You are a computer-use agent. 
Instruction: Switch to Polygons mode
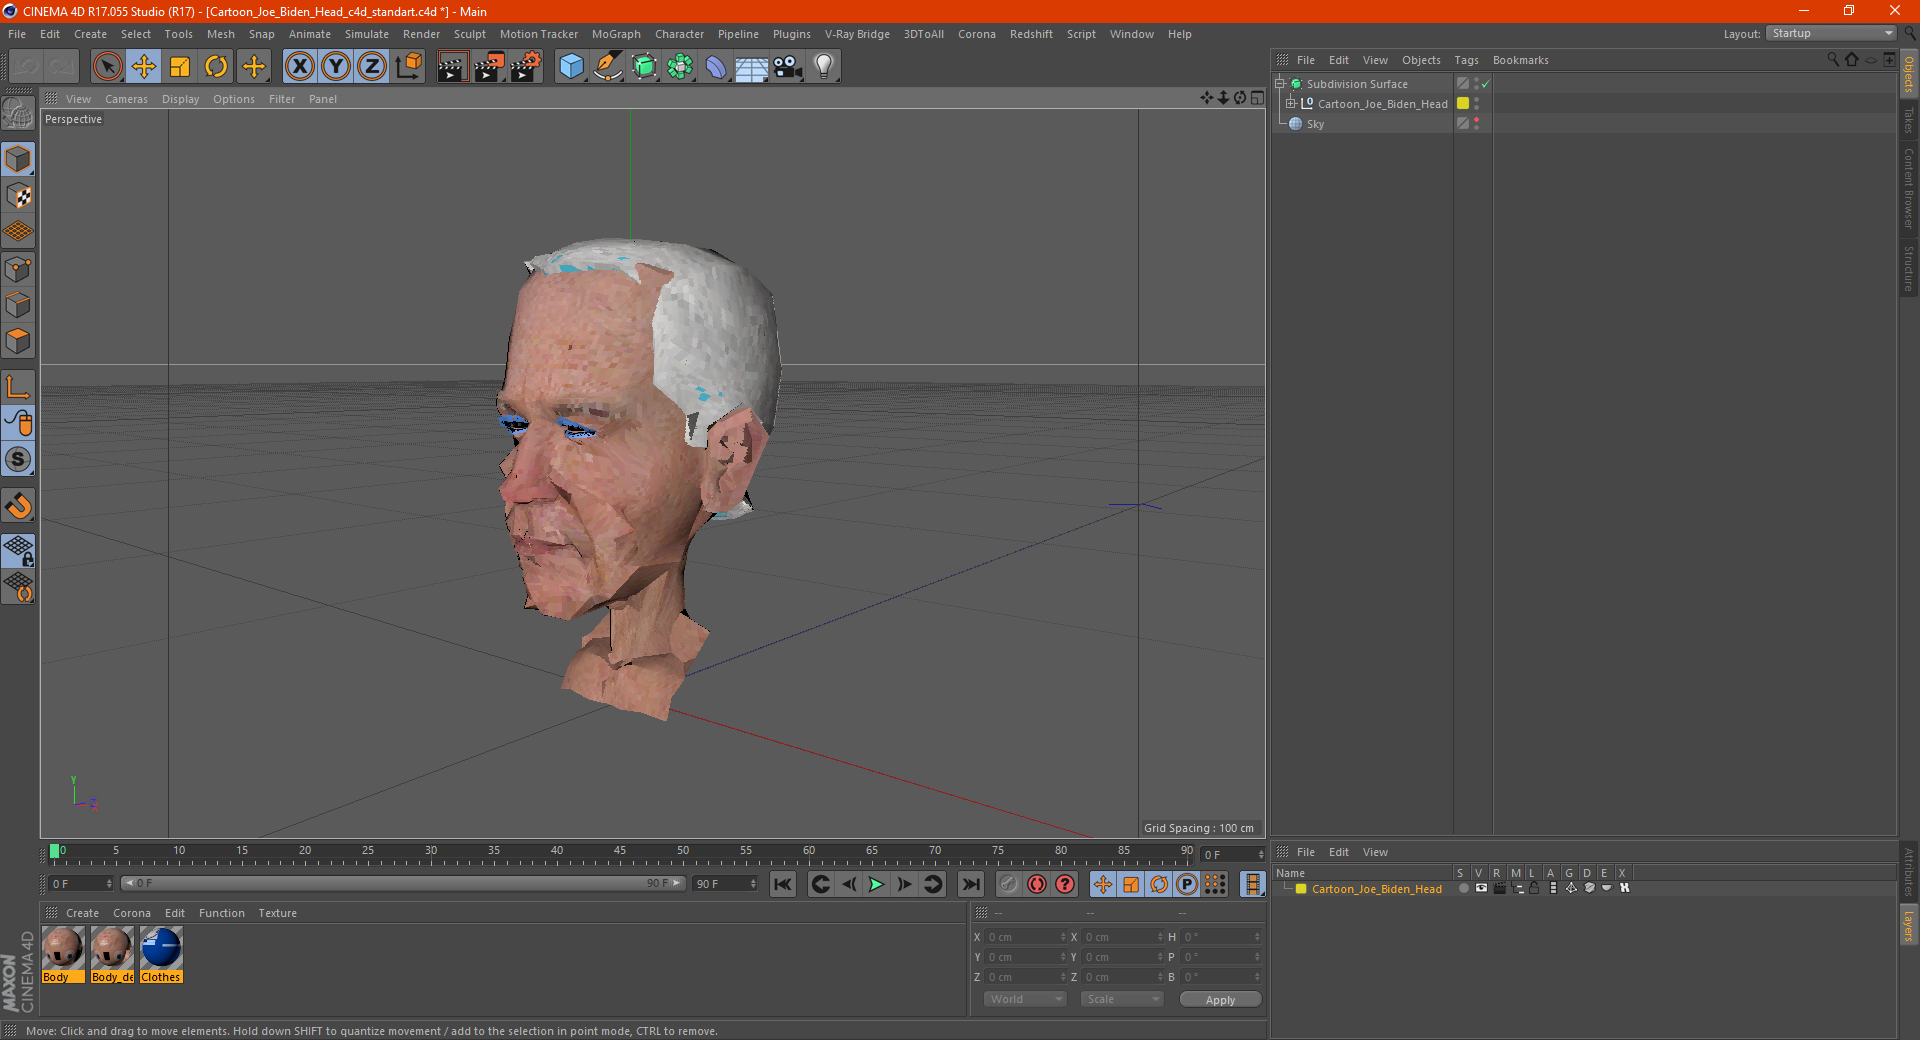[x=18, y=341]
